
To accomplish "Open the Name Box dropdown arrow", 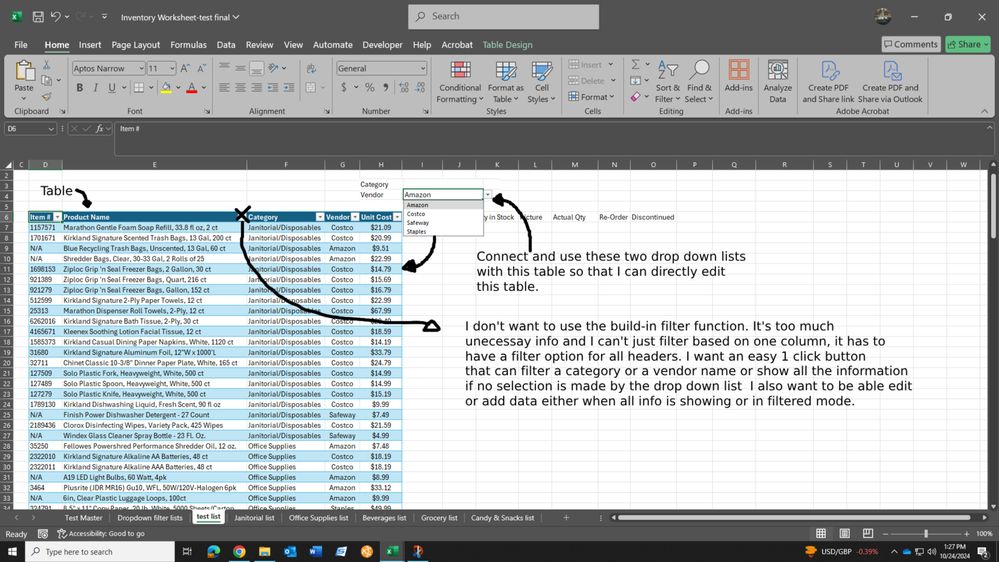I will (50, 129).
